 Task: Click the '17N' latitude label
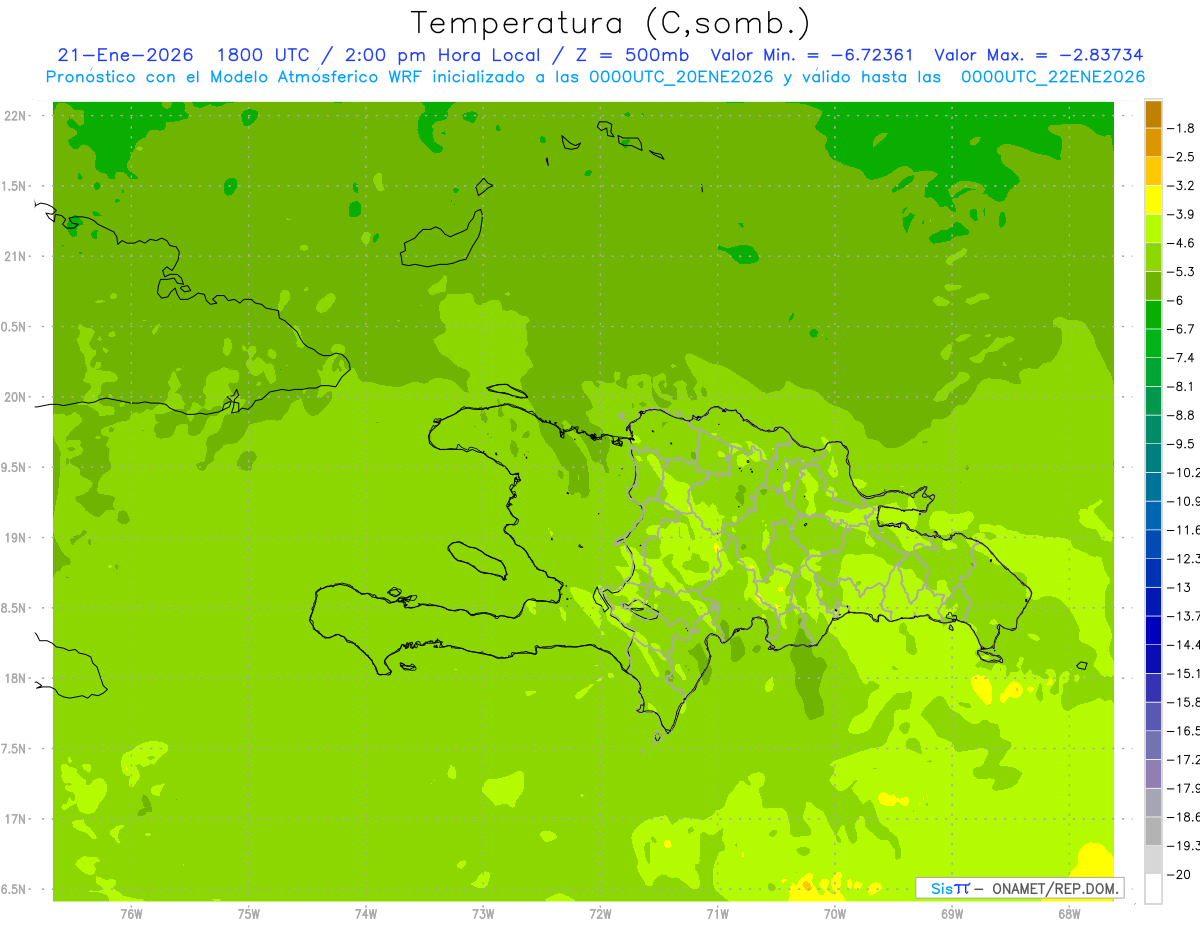pyautogui.click(x=14, y=819)
